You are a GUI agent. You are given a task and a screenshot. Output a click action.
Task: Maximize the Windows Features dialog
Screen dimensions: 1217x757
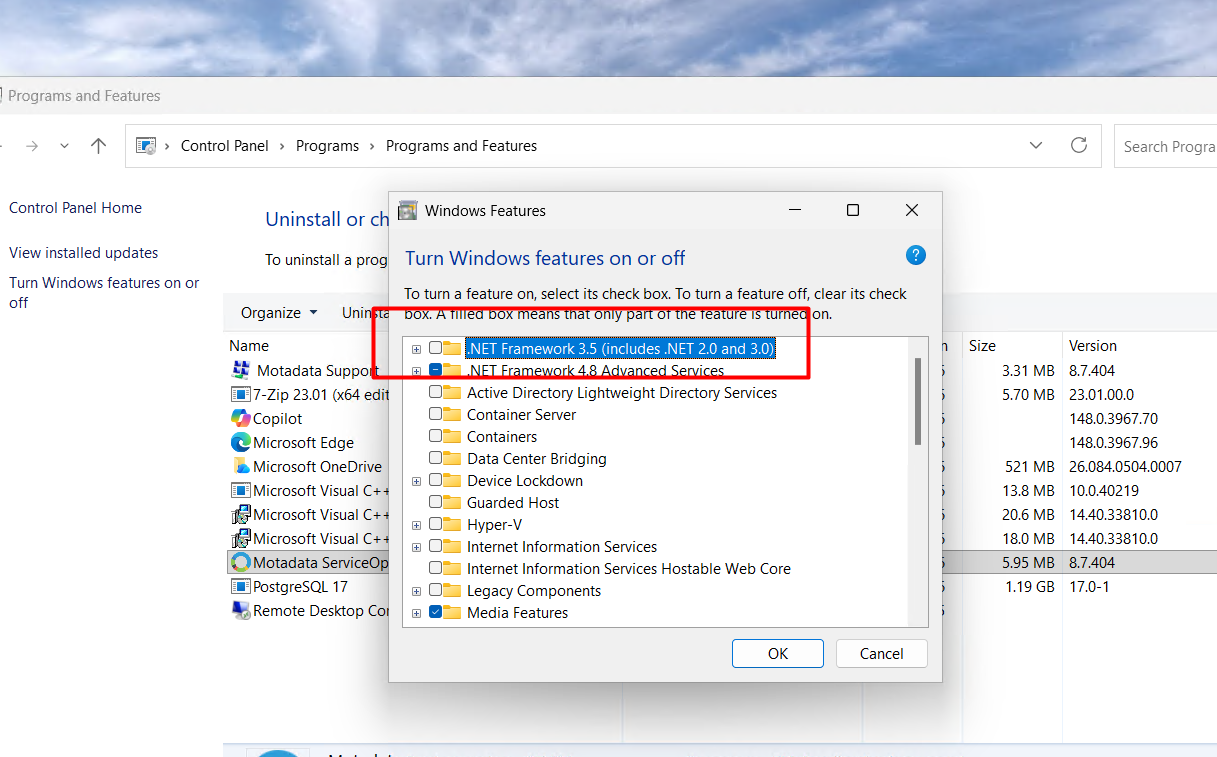click(853, 210)
